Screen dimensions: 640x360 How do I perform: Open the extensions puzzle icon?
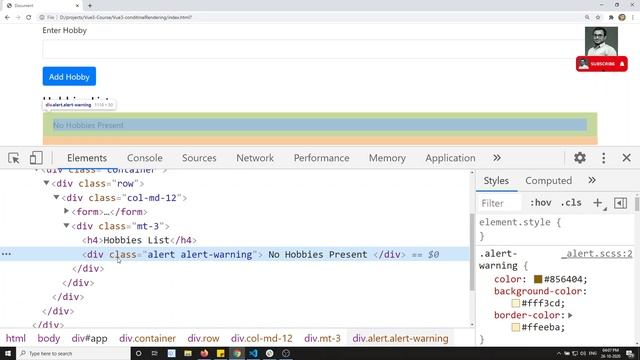coord(611,18)
